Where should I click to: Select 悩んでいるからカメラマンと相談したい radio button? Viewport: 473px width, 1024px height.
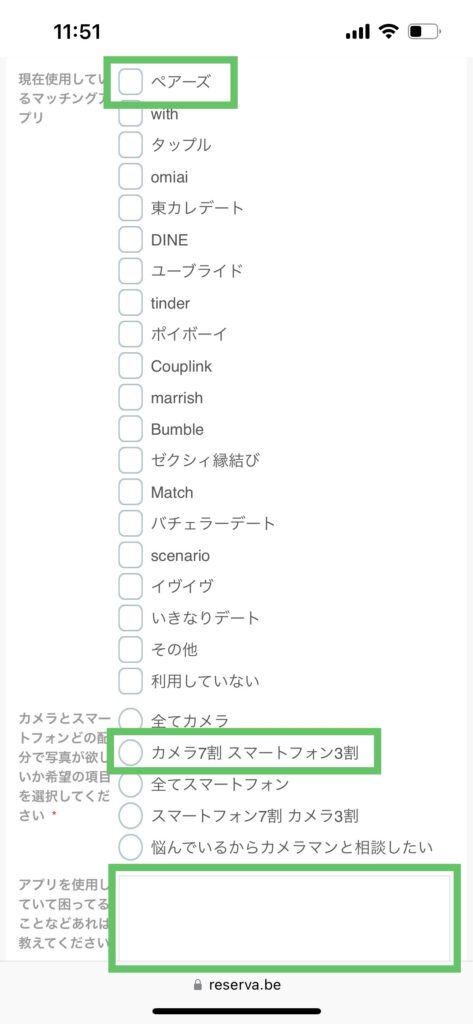tap(131, 848)
